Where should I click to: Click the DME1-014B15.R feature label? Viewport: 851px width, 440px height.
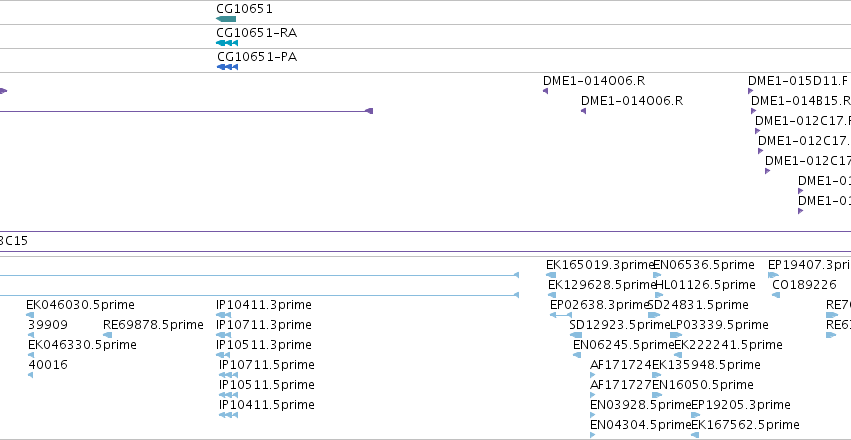[x=801, y=101]
